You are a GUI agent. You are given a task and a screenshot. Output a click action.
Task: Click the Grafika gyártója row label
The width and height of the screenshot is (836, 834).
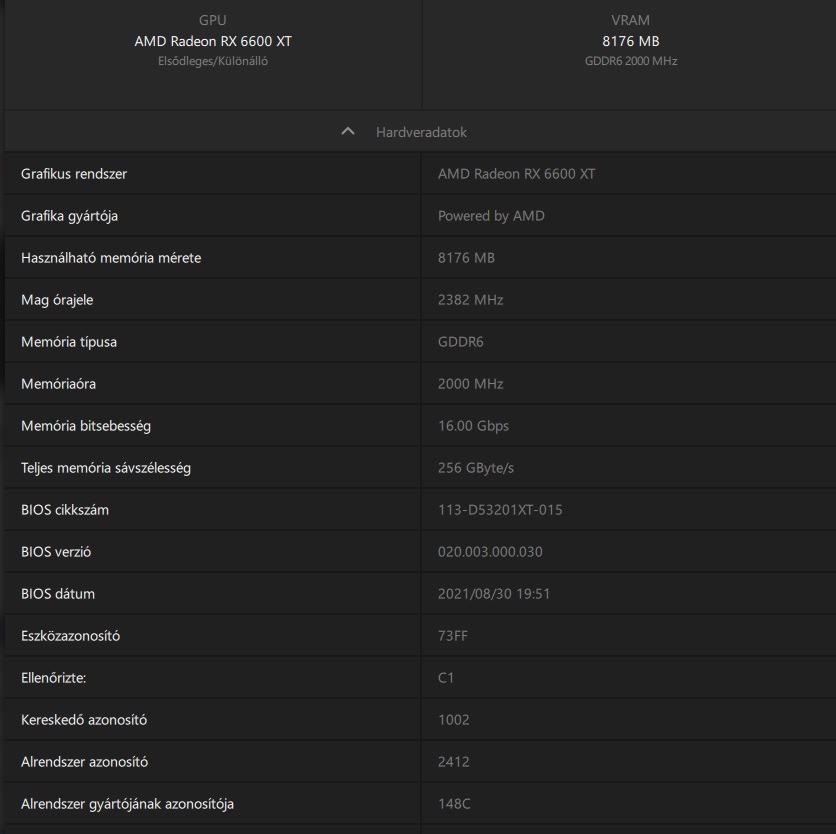[70, 216]
